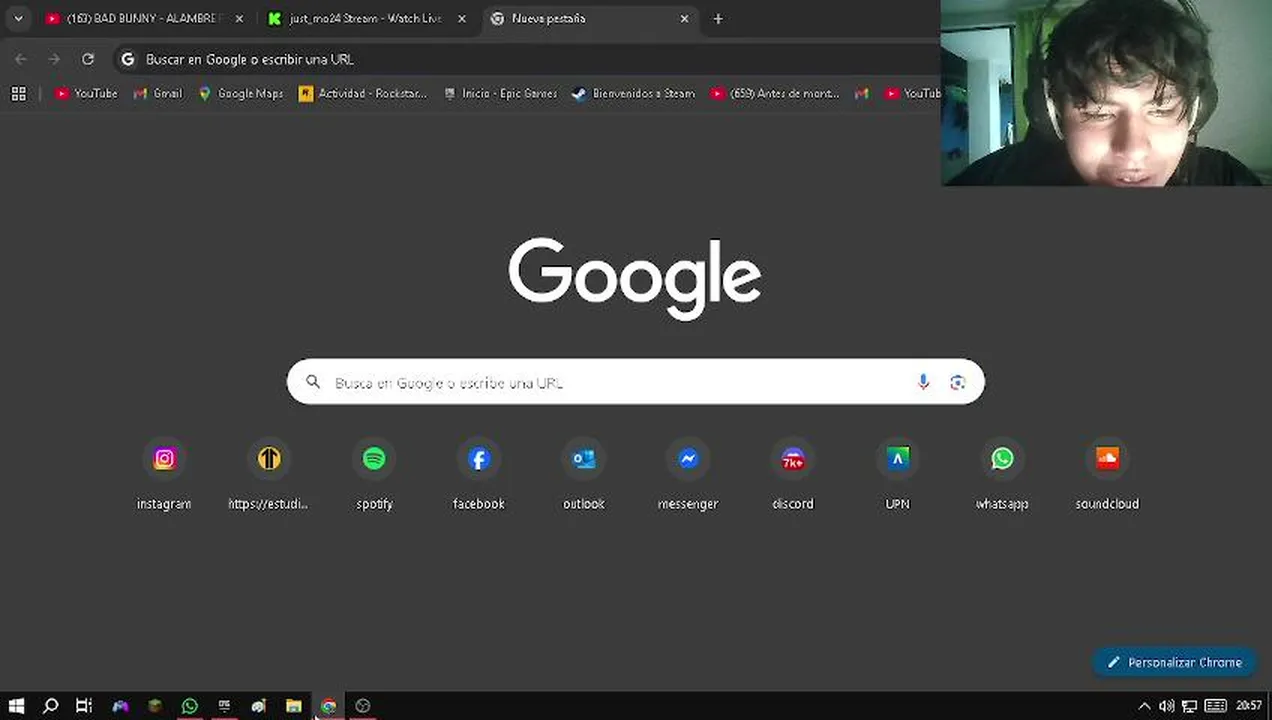Open network status in system tray
Viewport: 1272px width, 720px height.
click(x=1189, y=706)
